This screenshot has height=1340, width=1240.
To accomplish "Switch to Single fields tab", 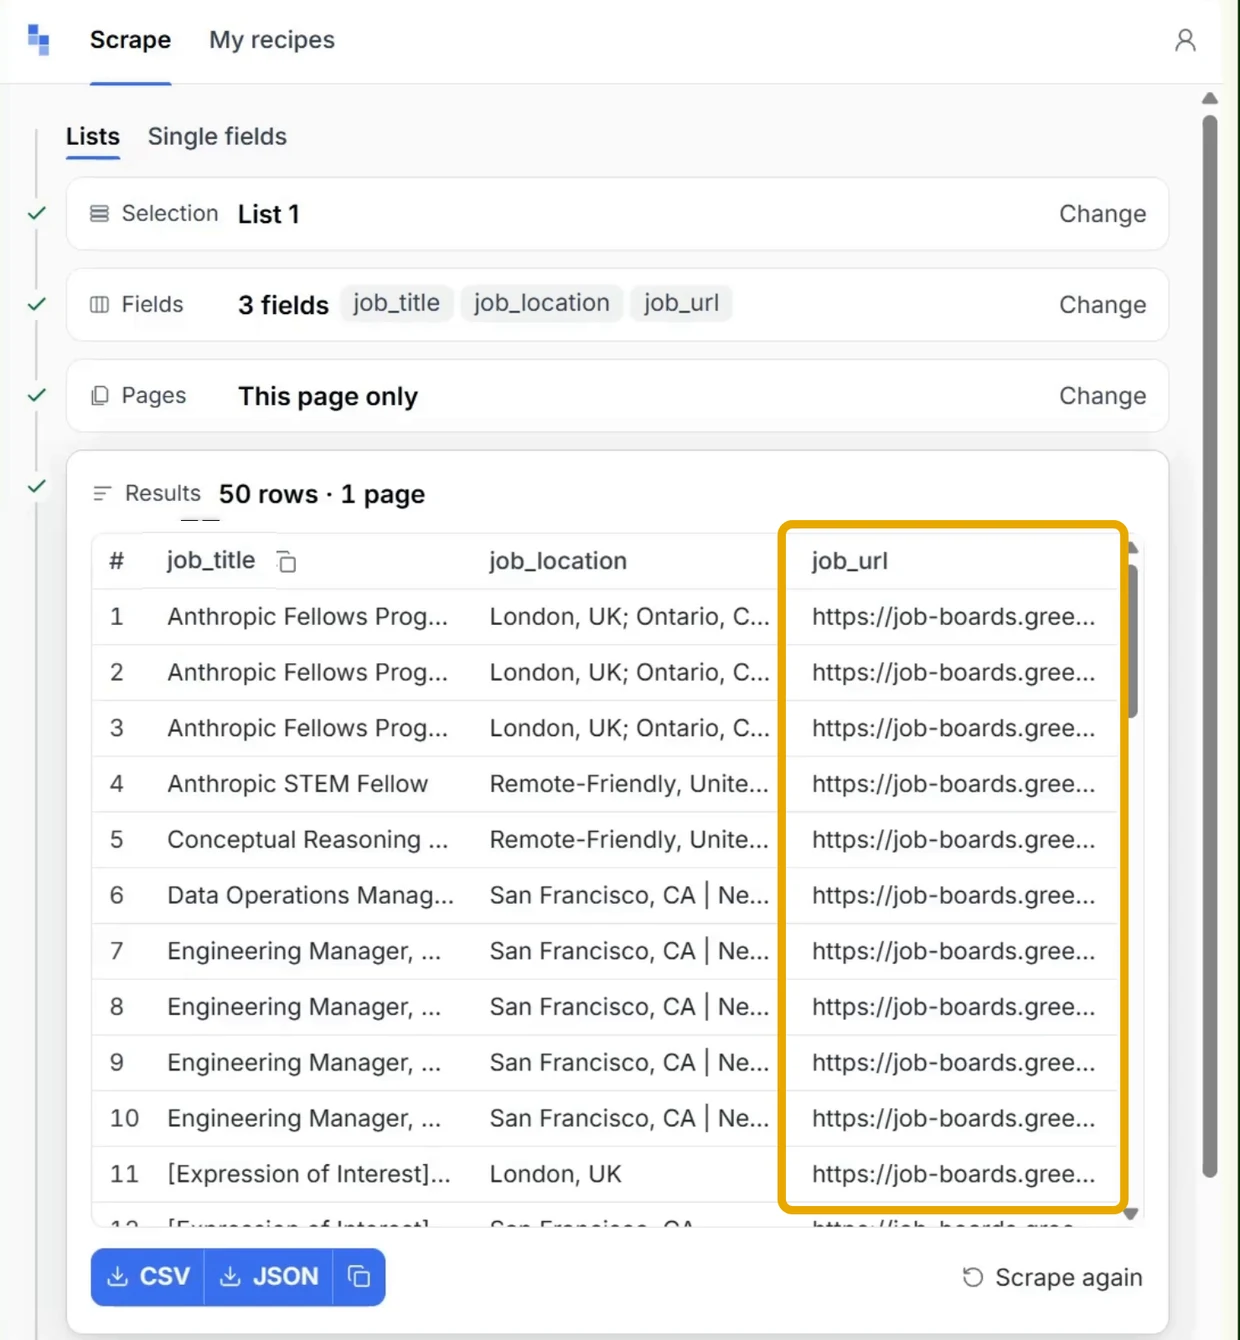I will (217, 136).
